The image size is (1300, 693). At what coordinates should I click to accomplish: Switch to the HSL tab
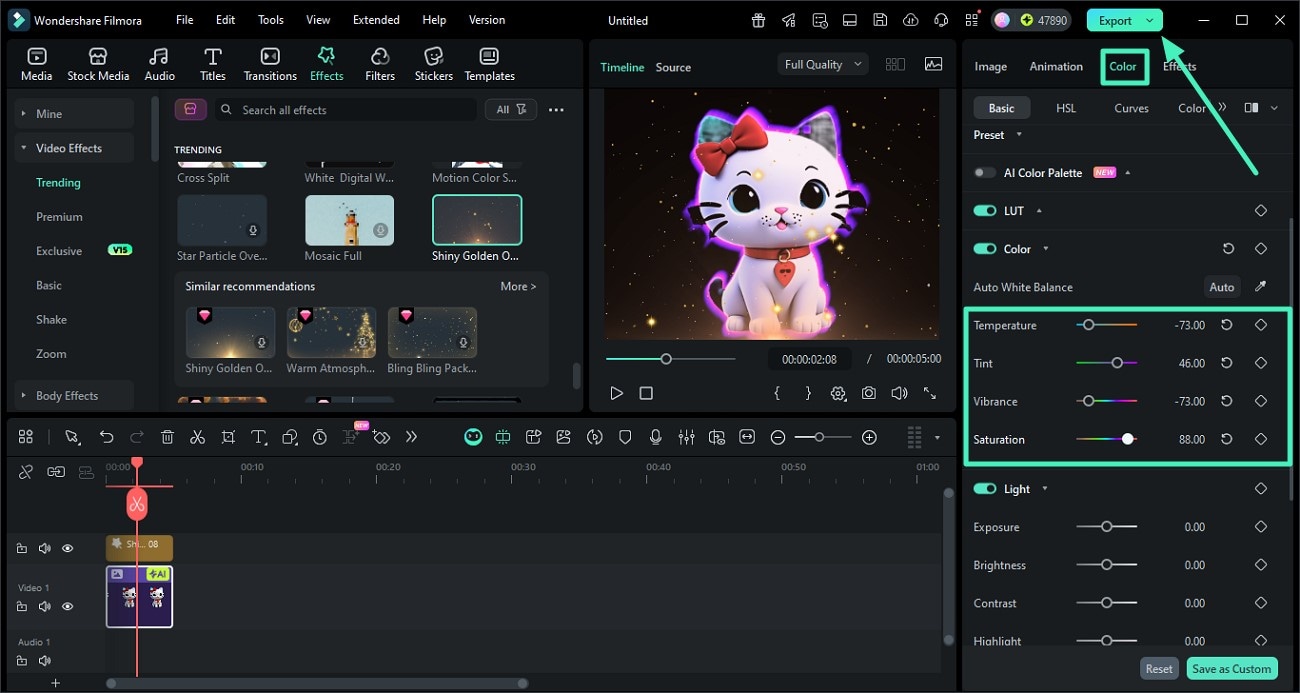(x=1066, y=107)
